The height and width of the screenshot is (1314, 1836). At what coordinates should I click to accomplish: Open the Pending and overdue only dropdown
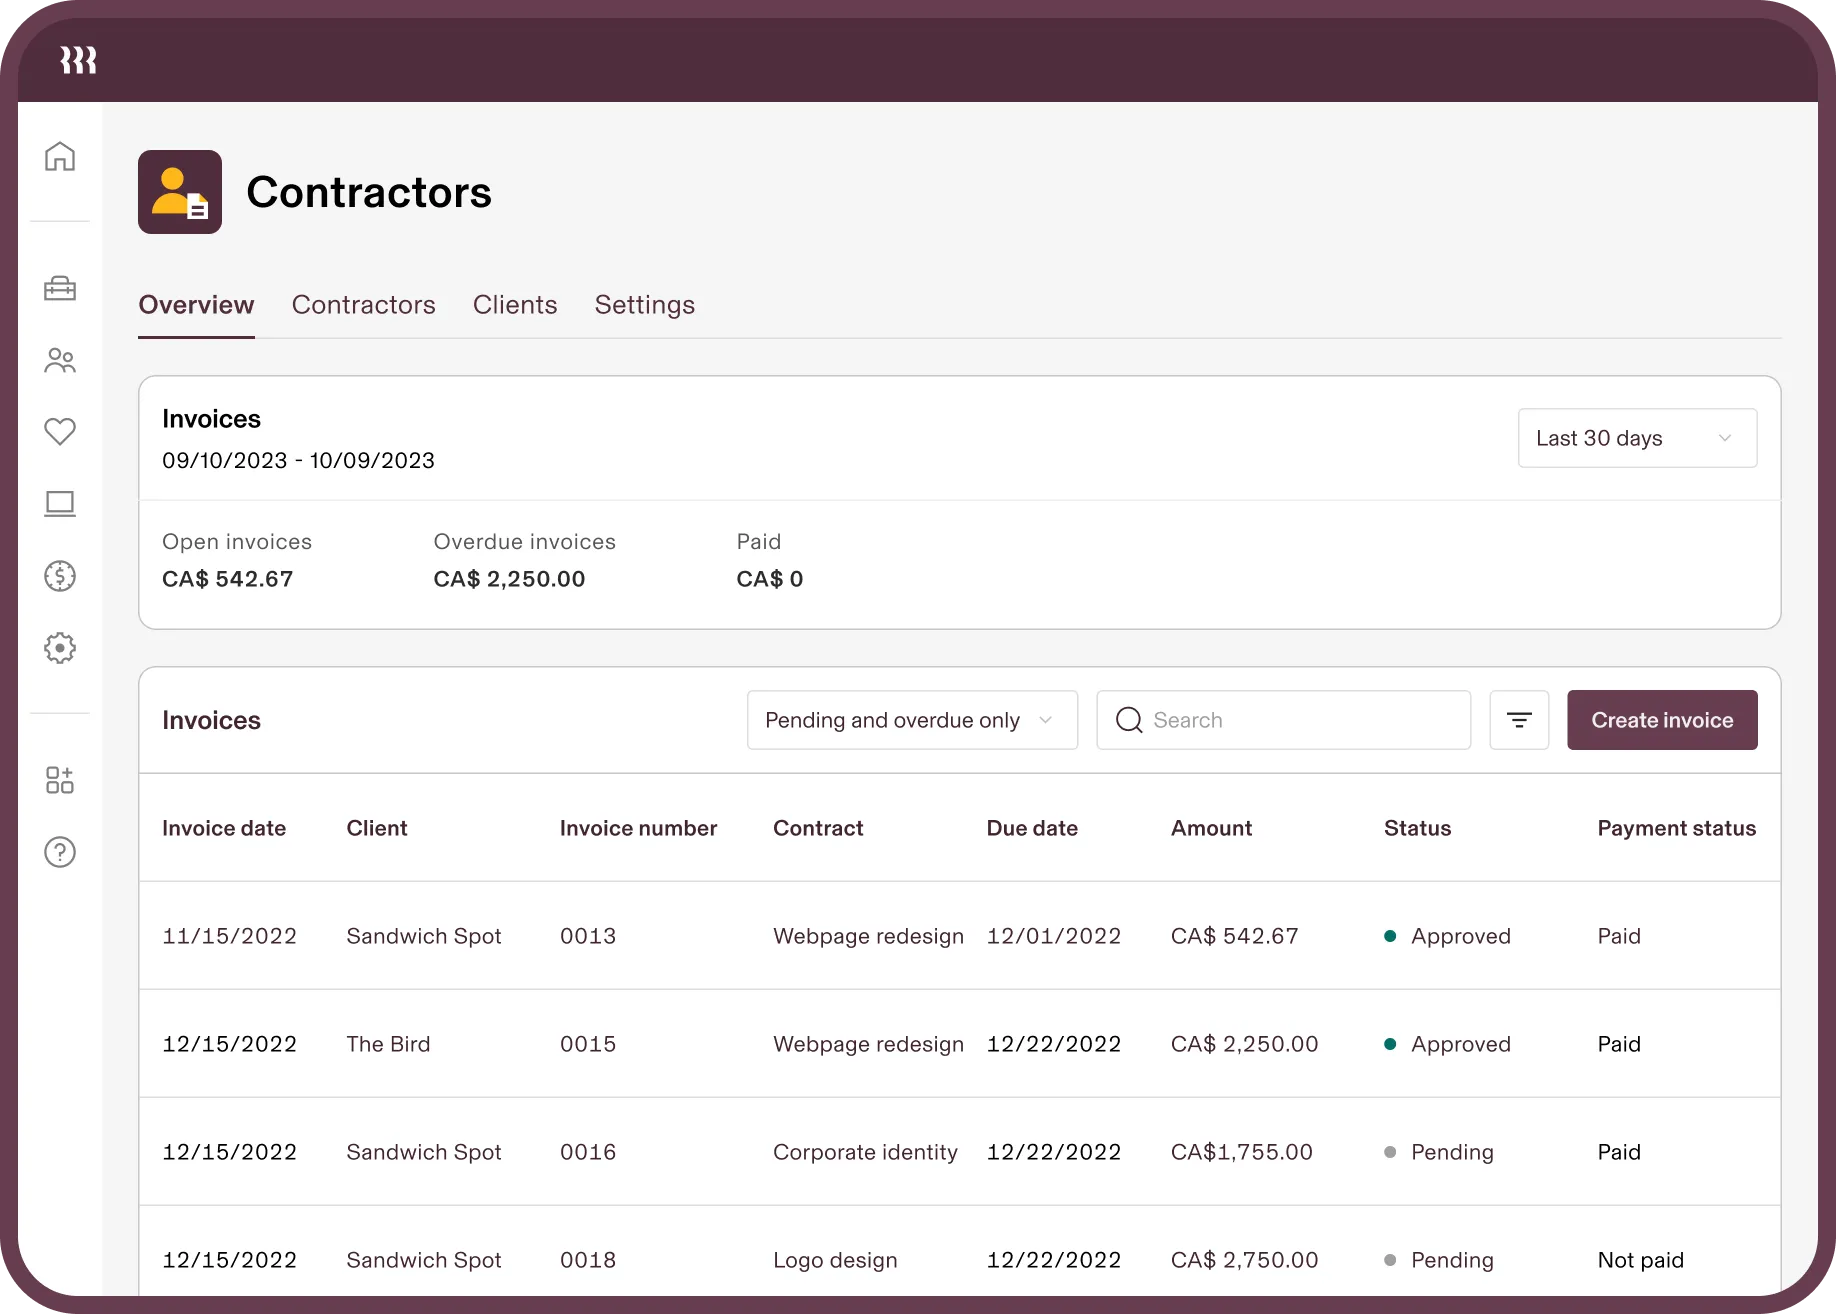(x=912, y=720)
